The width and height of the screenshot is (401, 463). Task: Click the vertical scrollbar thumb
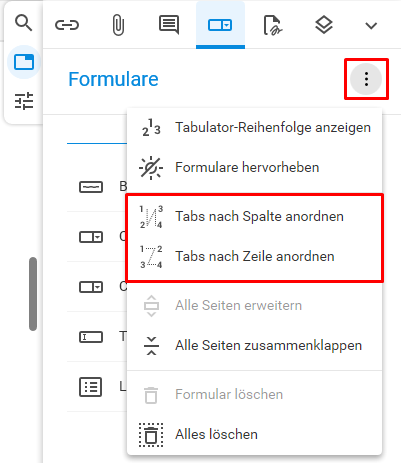pos(33,294)
